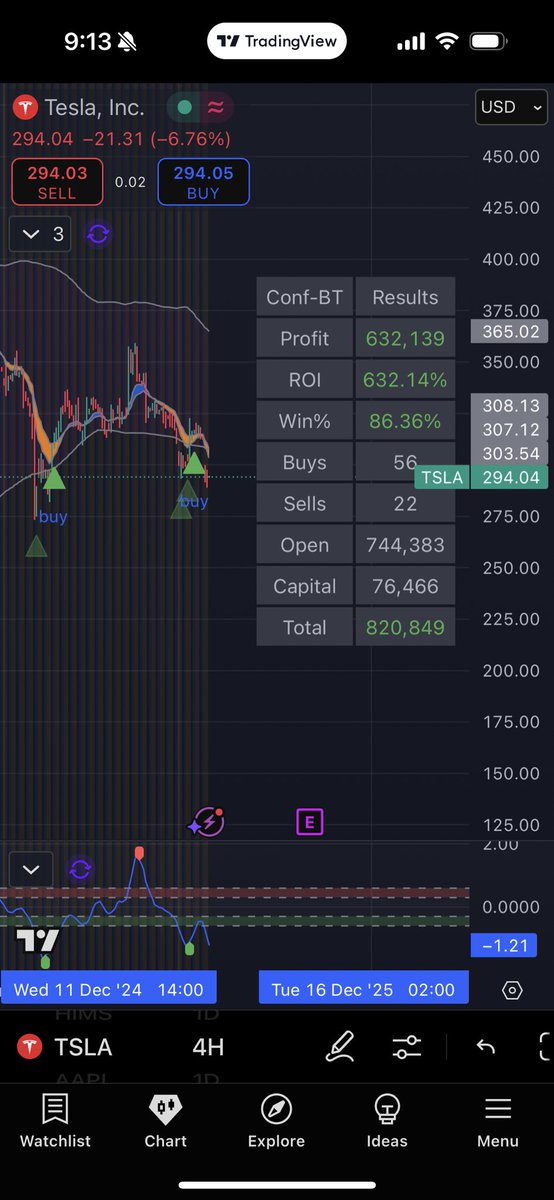
Task: Open the Watchlist tab
Action: [55, 1120]
